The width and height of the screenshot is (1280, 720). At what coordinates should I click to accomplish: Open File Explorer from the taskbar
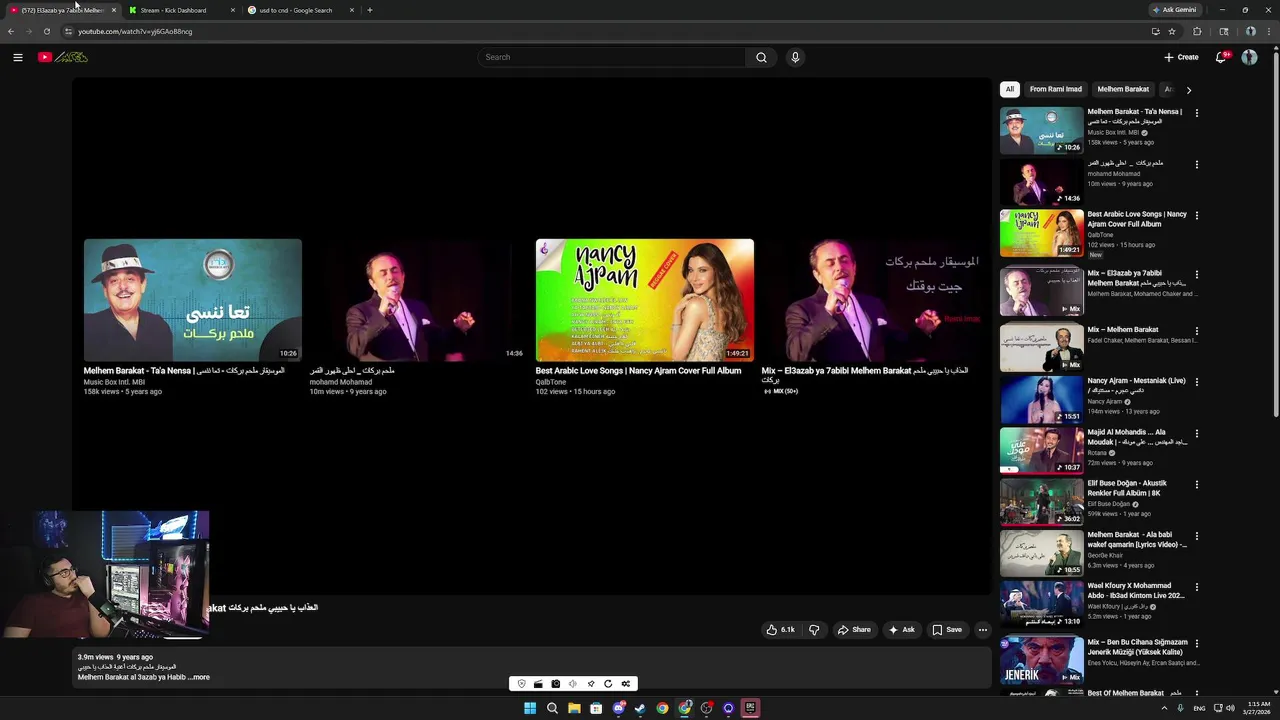[574, 708]
